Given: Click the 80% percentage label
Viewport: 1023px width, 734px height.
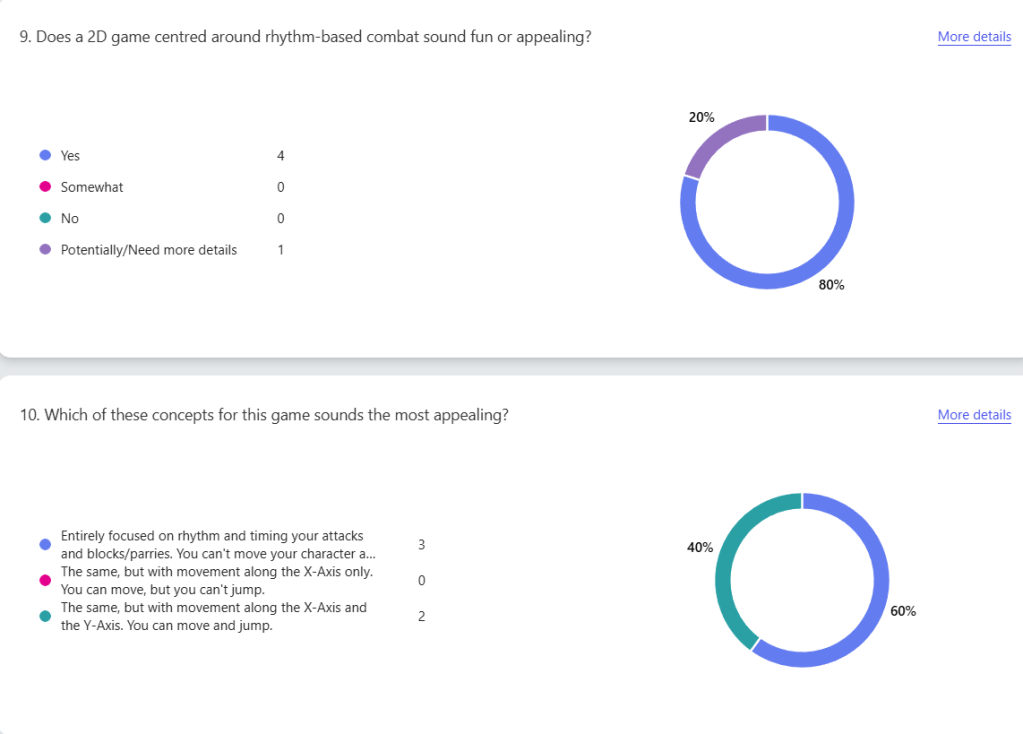Looking at the screenshot, I should 831,285.
